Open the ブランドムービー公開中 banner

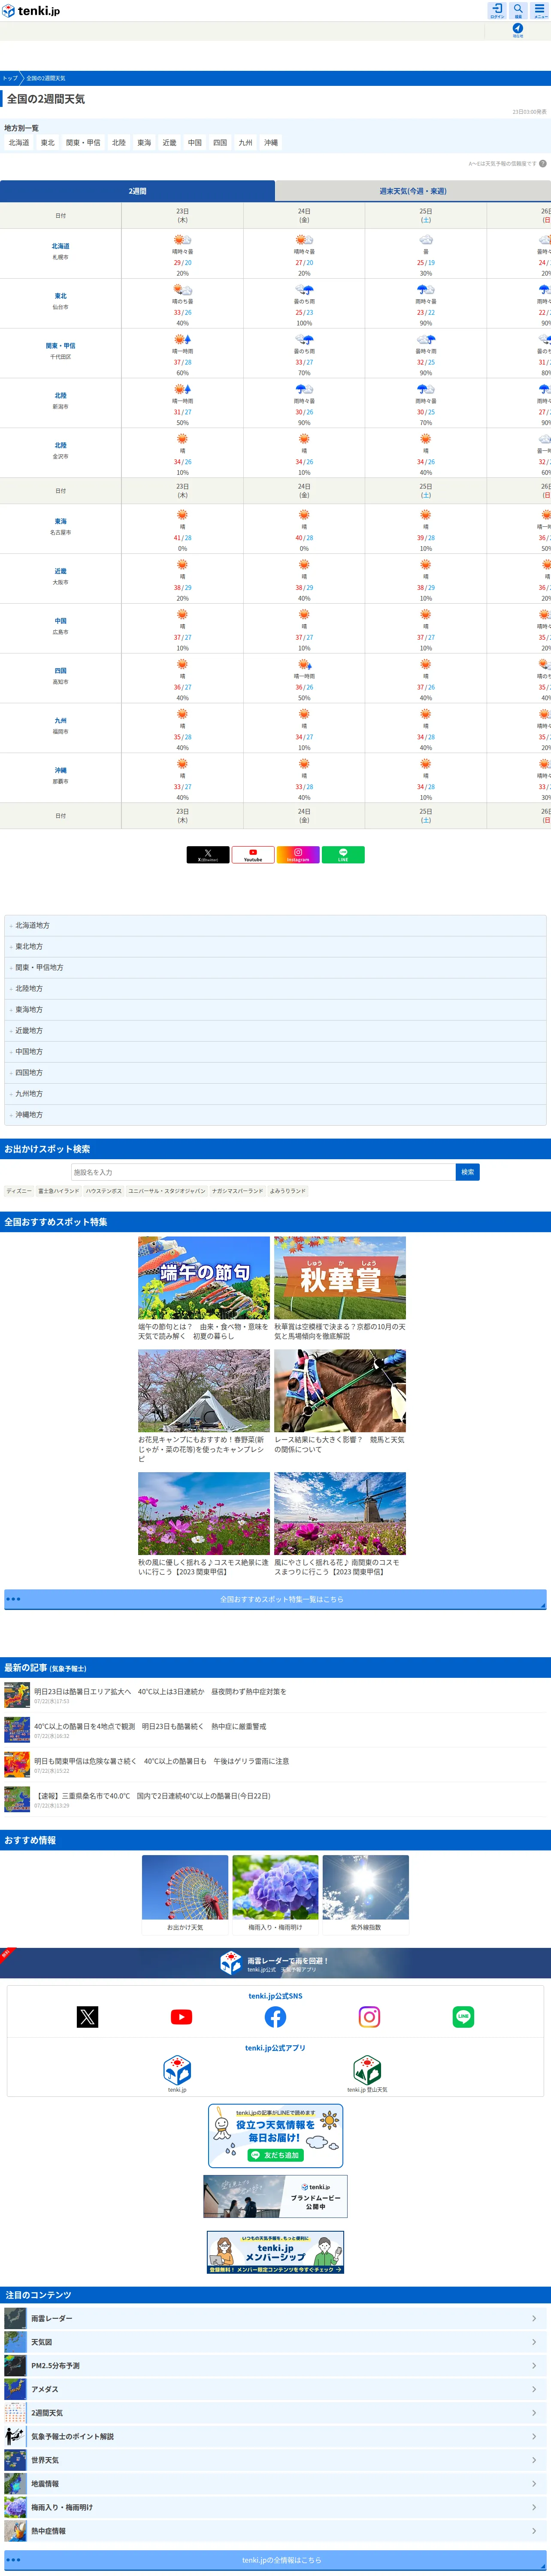[x=275, y=2197]
